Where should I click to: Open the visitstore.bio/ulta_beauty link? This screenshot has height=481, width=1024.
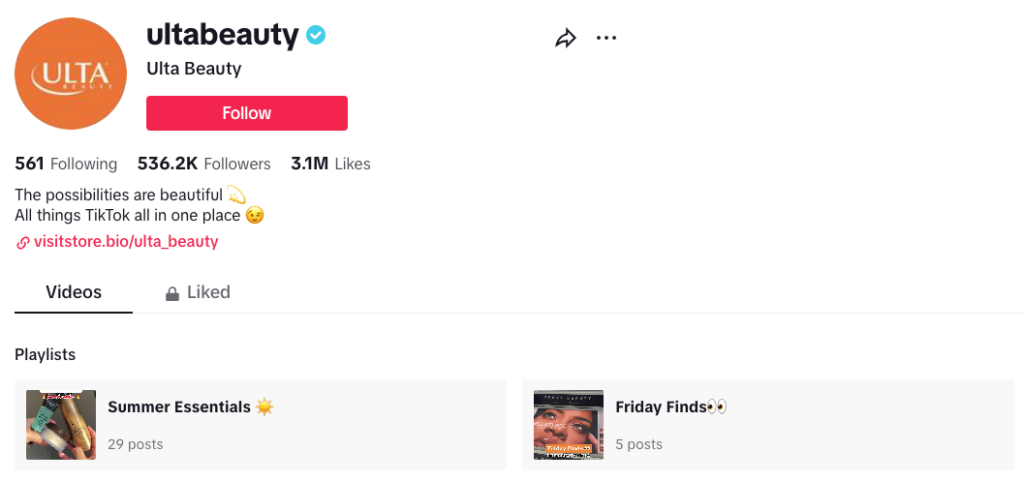(125, 241)
